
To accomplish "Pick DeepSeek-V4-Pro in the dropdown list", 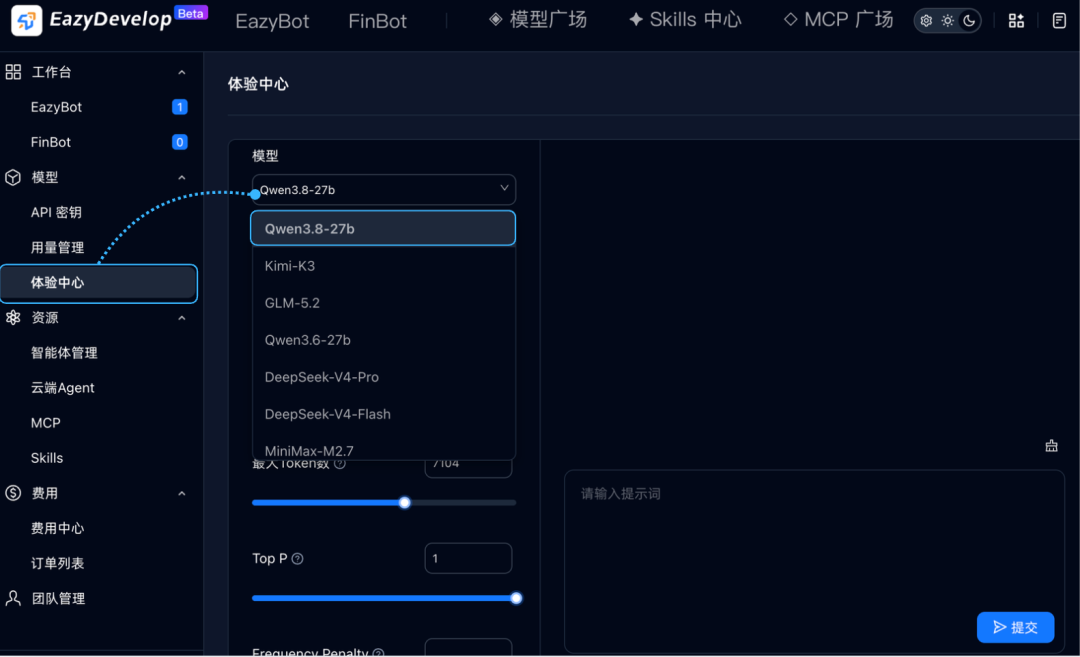I will [x=383, y=377].
